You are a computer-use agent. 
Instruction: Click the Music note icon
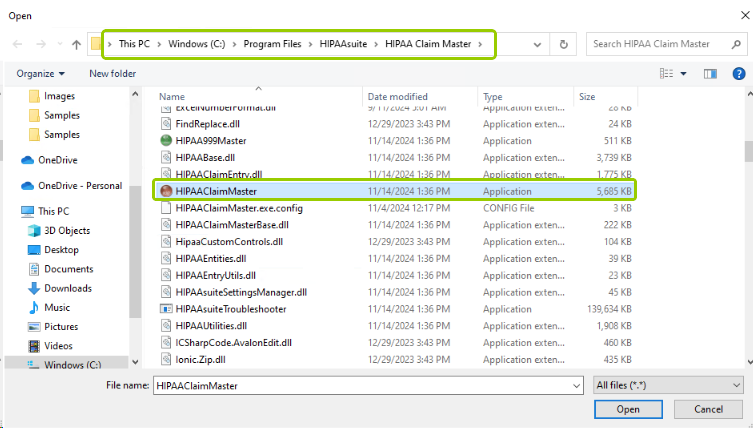pyautogui.click(x=34, y=307)
